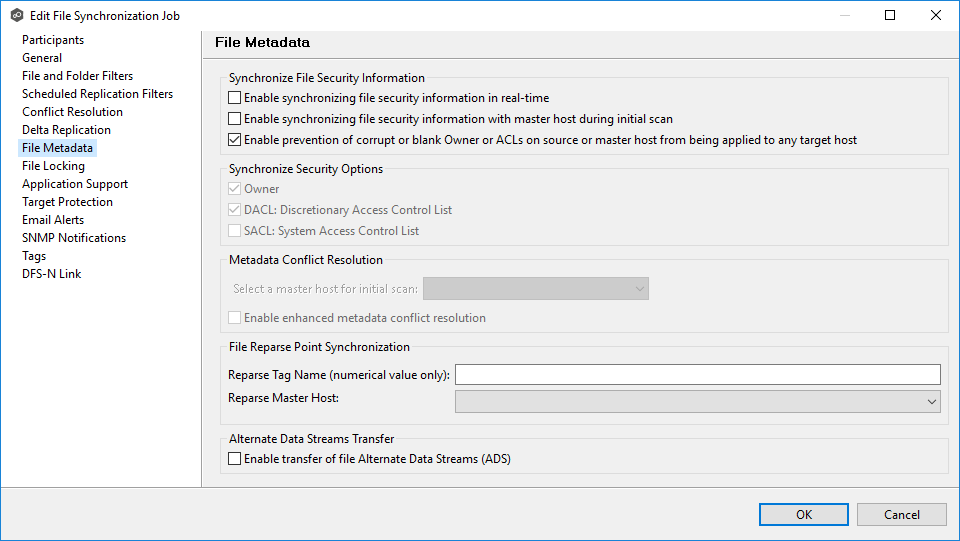Select Email Alerts page
This screenshot has height=541, width=960.
click(53, 220)
